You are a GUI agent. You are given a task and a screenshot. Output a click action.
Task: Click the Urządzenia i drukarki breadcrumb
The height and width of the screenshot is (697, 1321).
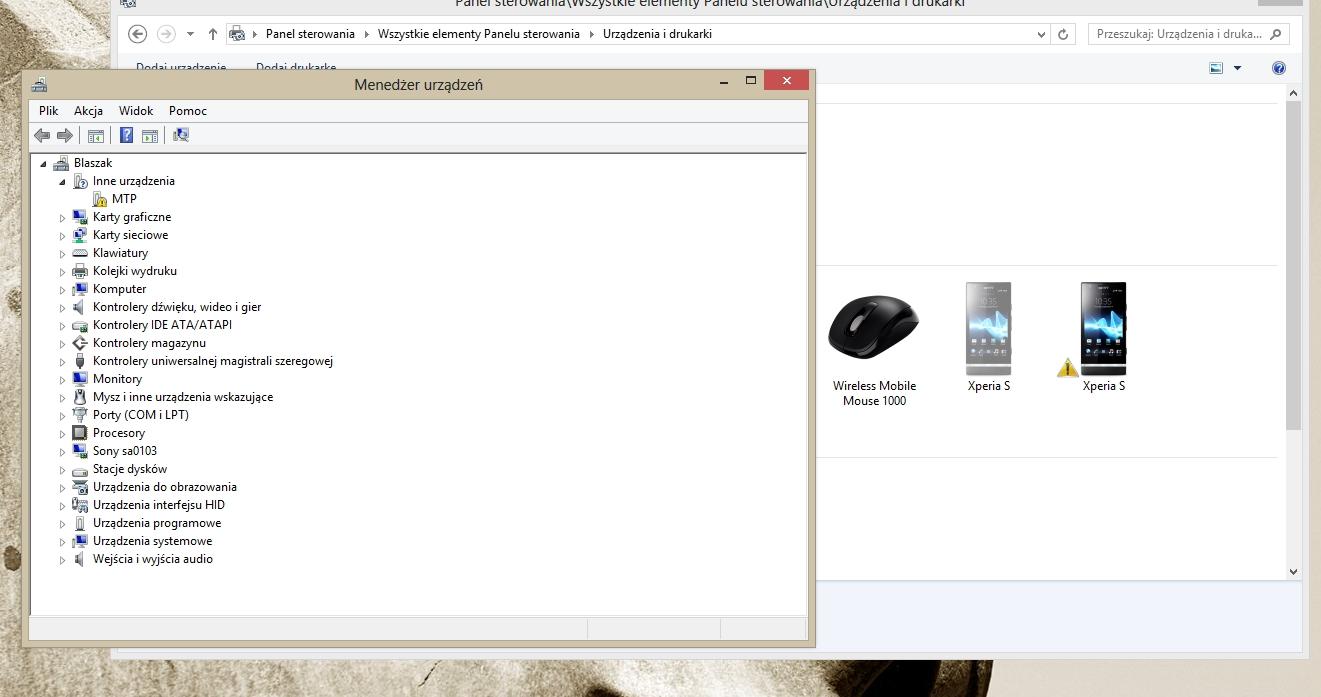tap(657, 34)
